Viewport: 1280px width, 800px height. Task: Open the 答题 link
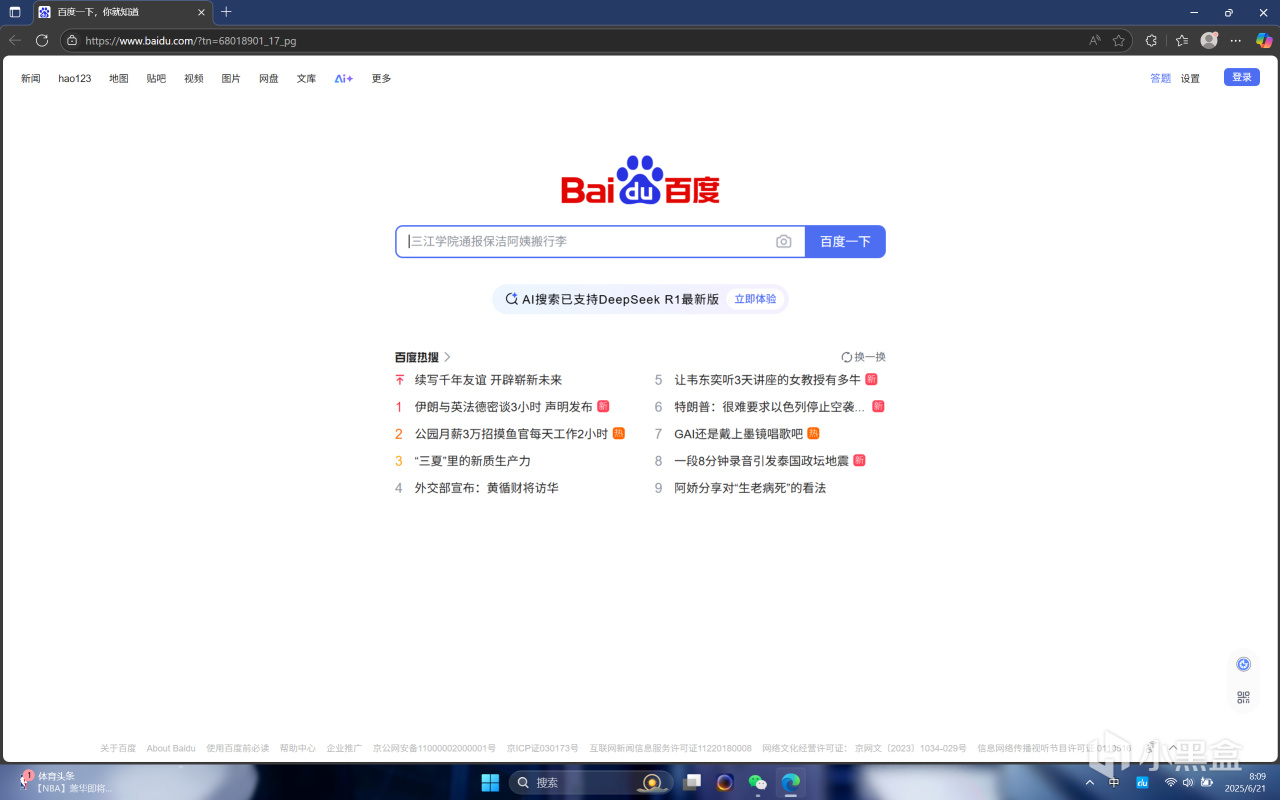coord(1160,78)
